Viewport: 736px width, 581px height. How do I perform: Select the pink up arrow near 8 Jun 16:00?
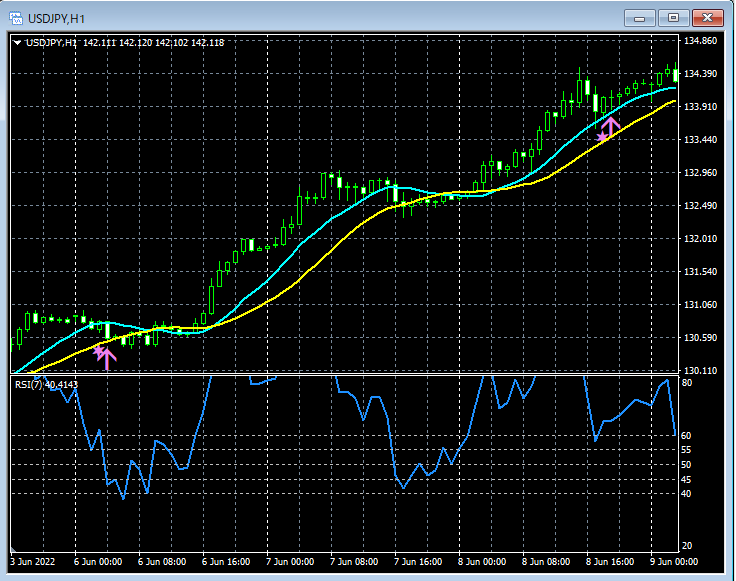click(611, 127)
